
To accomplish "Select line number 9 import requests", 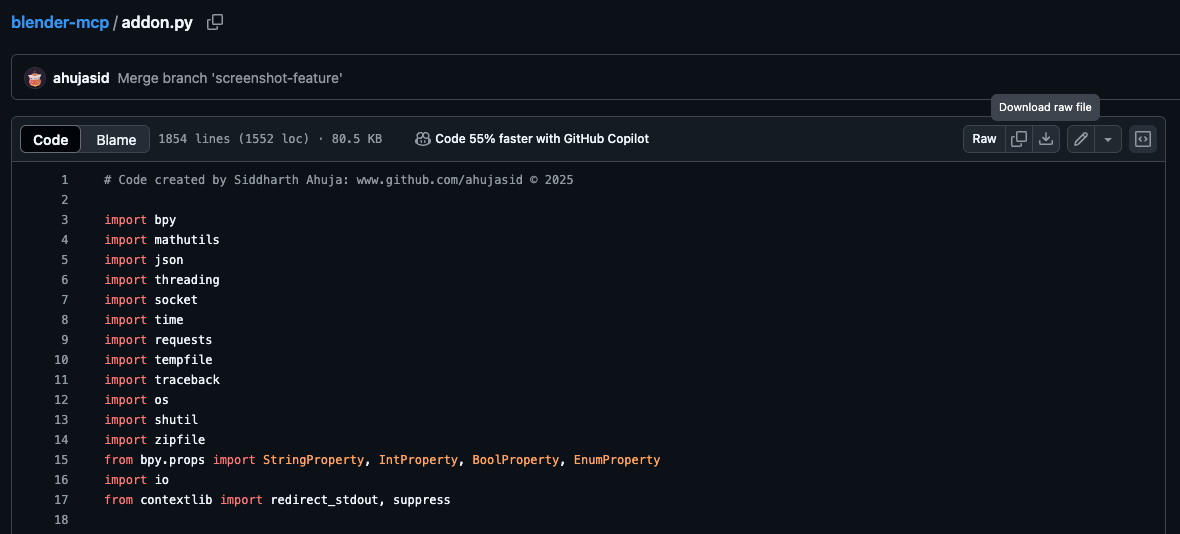I will point(64,340).
